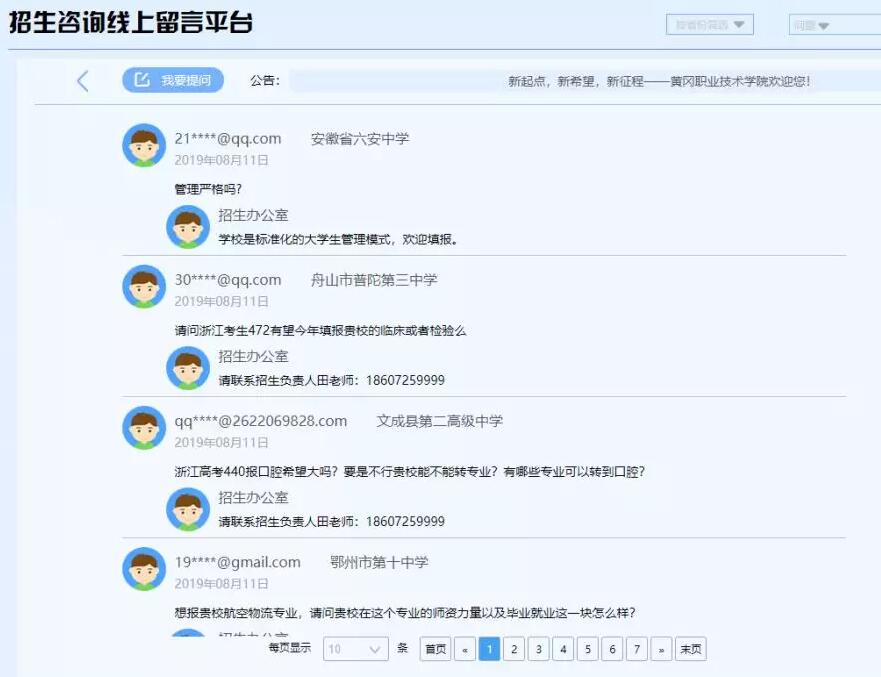Screen dimensions: 881x677
Task: Click date under 21****@qq.com
Action: pos(221,160)
